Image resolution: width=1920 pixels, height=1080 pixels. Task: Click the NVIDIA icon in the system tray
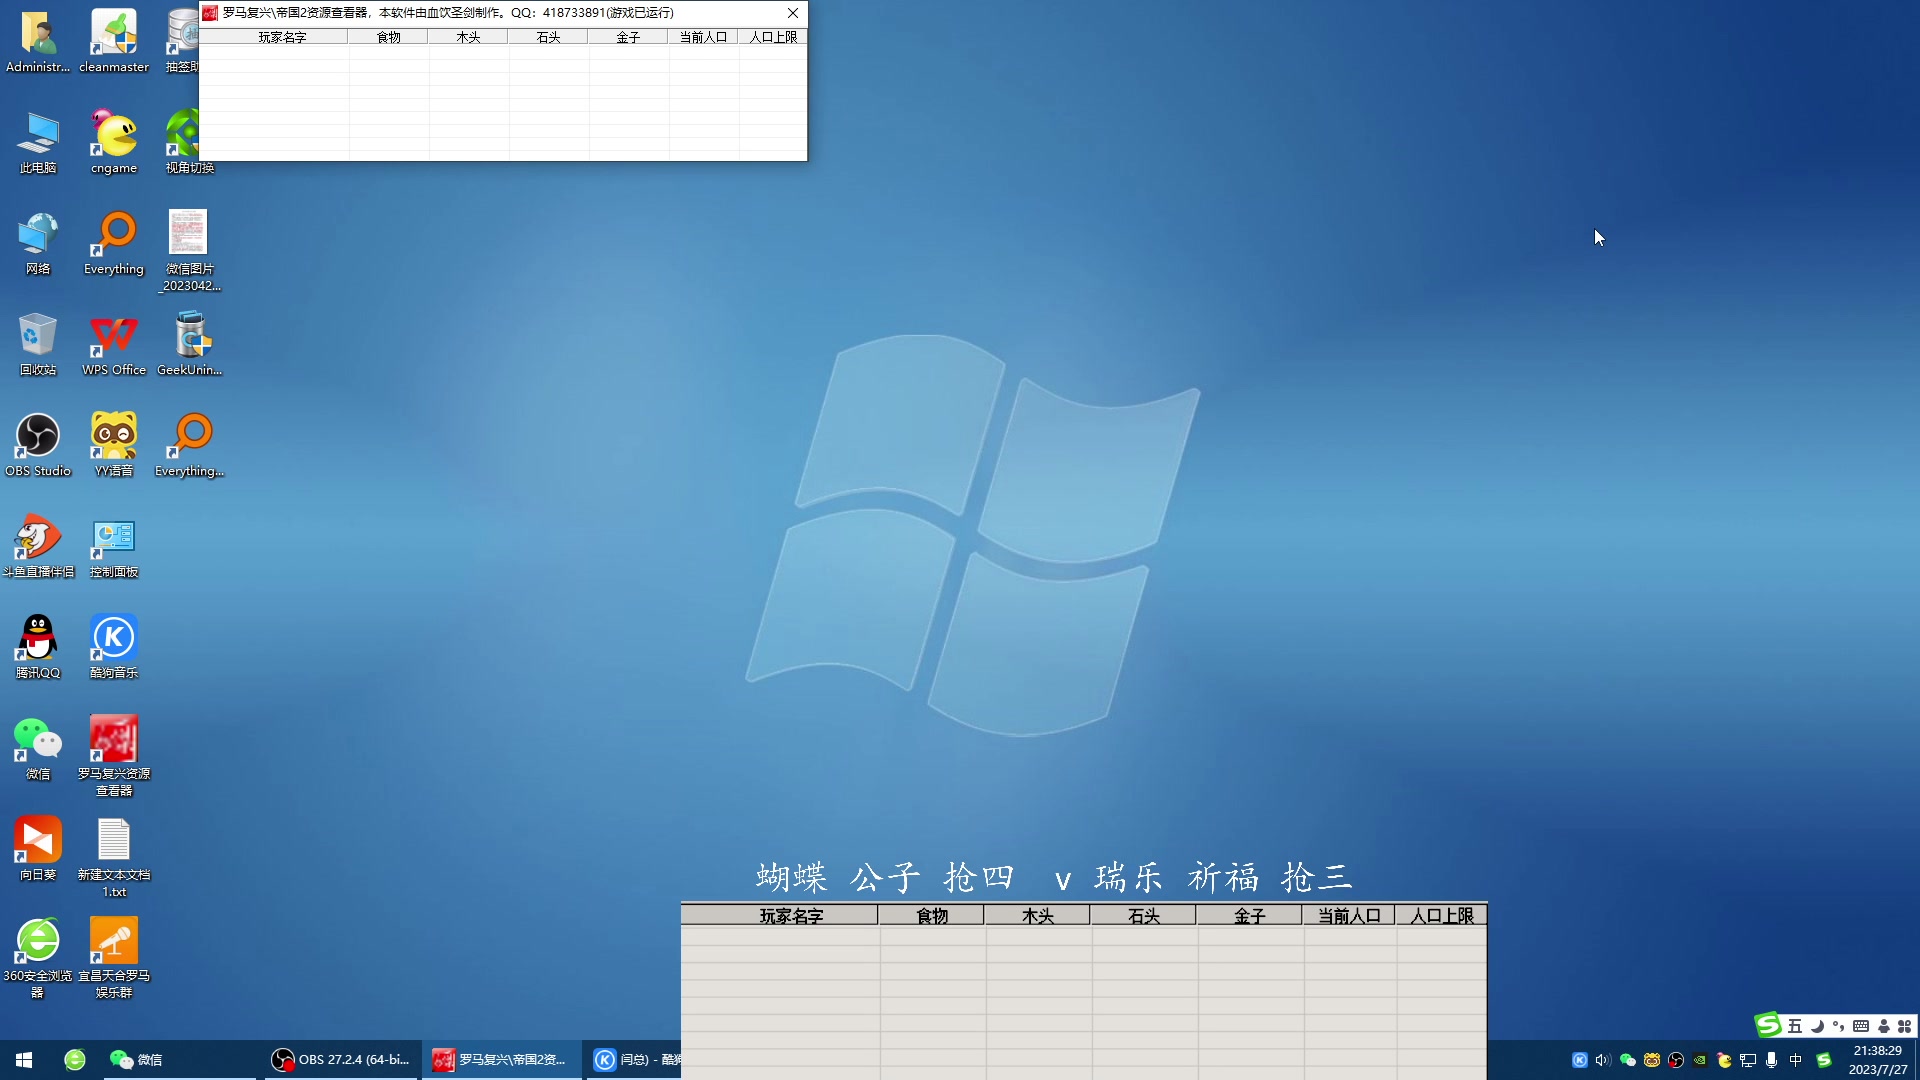point(1700,1060)
